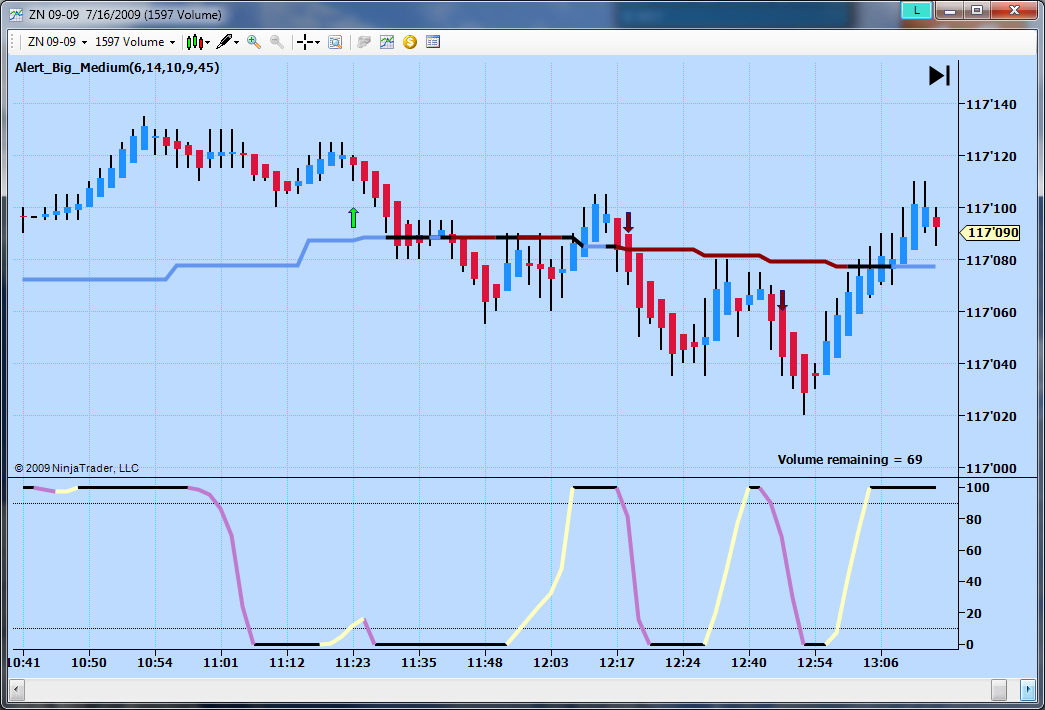This screenshot has width=1045, height=710.
Task: Click the 12:03 time axis label
Action: click(550, 663)
